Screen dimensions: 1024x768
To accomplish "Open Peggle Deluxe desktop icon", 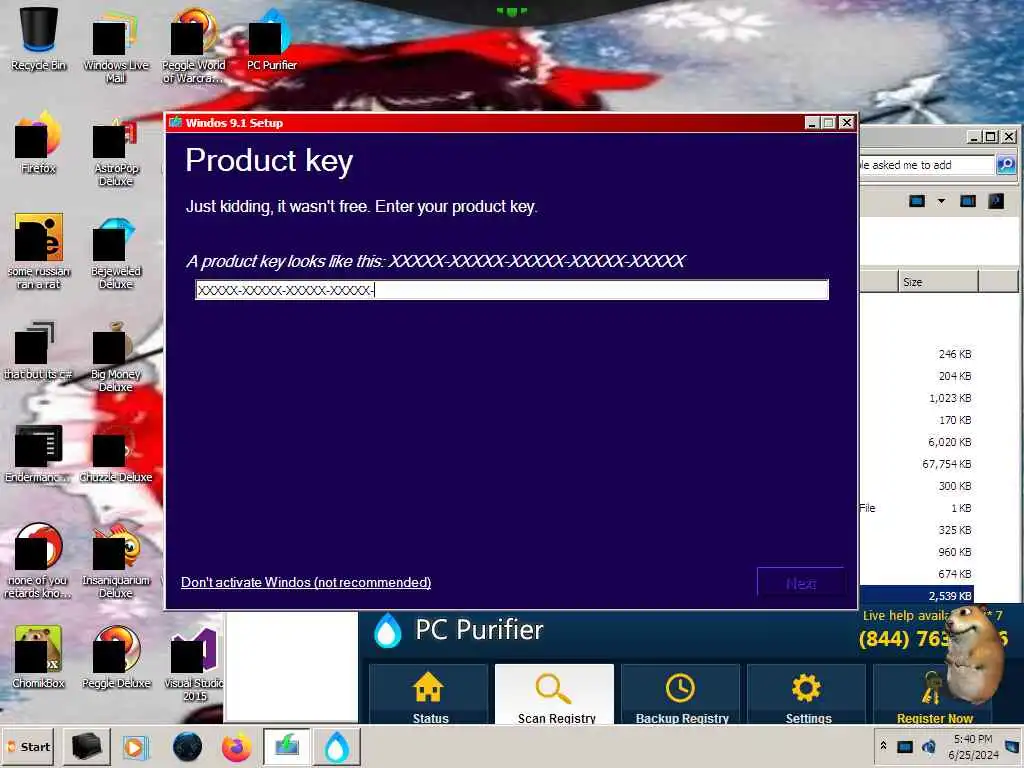I will tap(116, 657).
